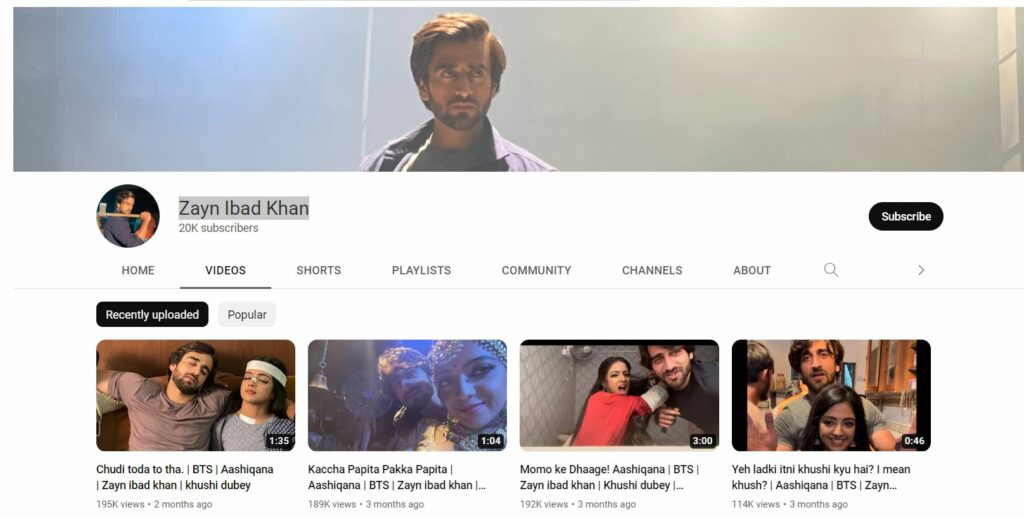
Task: Click the 195K views 2 months ago text
Action: (154, 504)
